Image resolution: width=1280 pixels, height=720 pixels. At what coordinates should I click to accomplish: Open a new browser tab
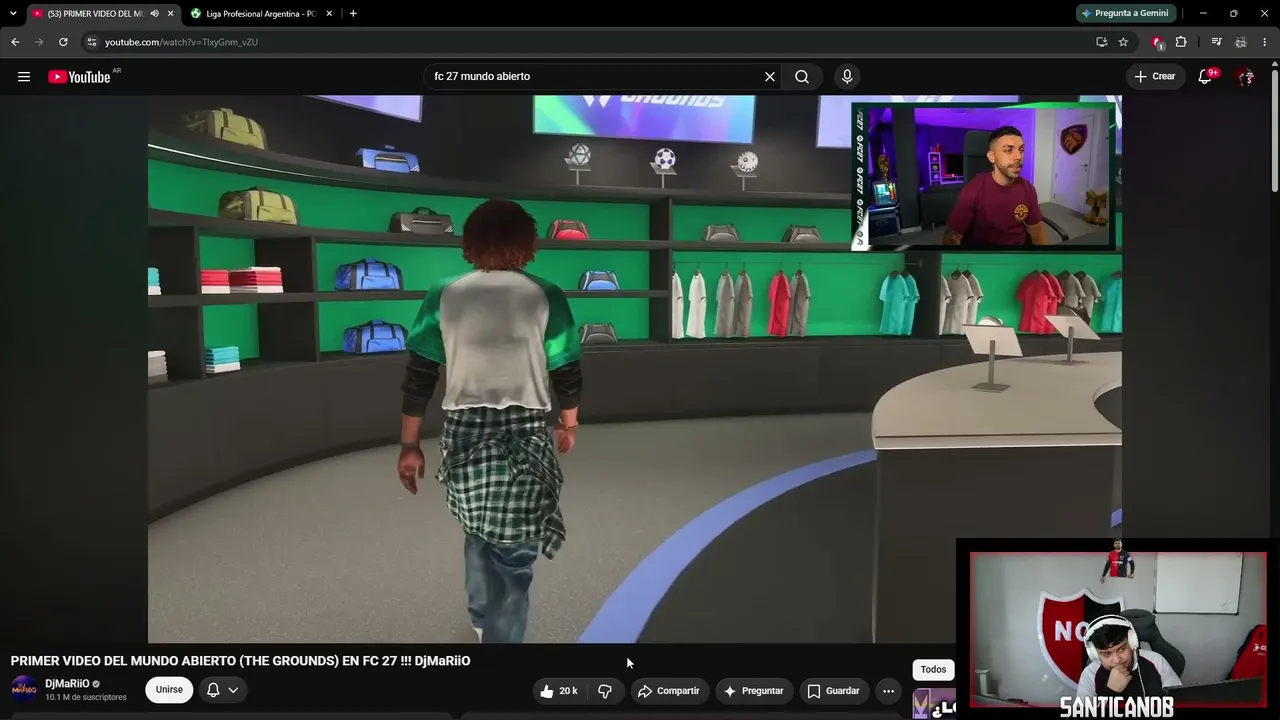pos(353,14)
